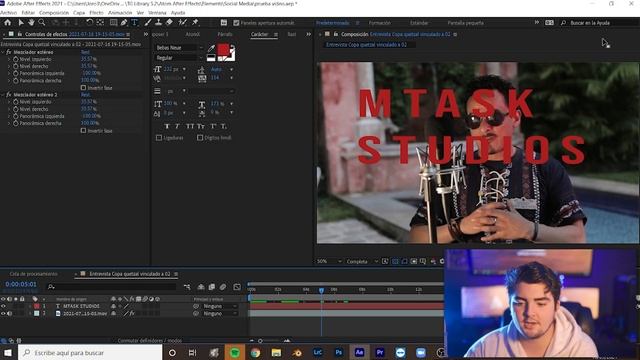Click the composition mini-flowchart icon in timeline
The width and height of the screenshot is (640, 360).
(x=187, y=287)
